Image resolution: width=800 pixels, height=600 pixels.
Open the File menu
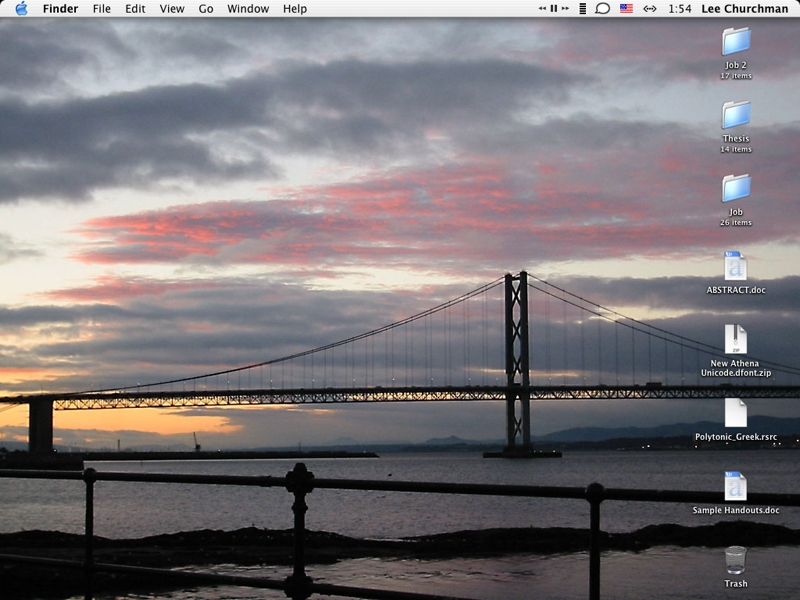tap(101, 9)
